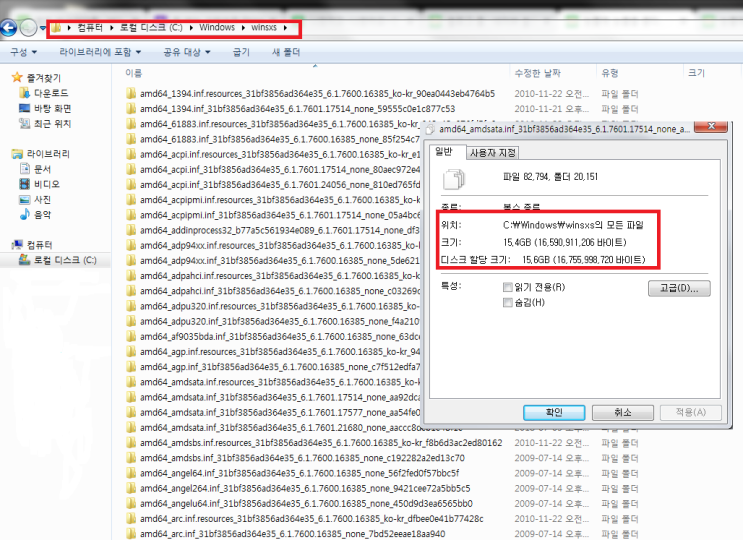
Task: Expand the arrow after Windows breadcrumb
Action: [243, 27]
